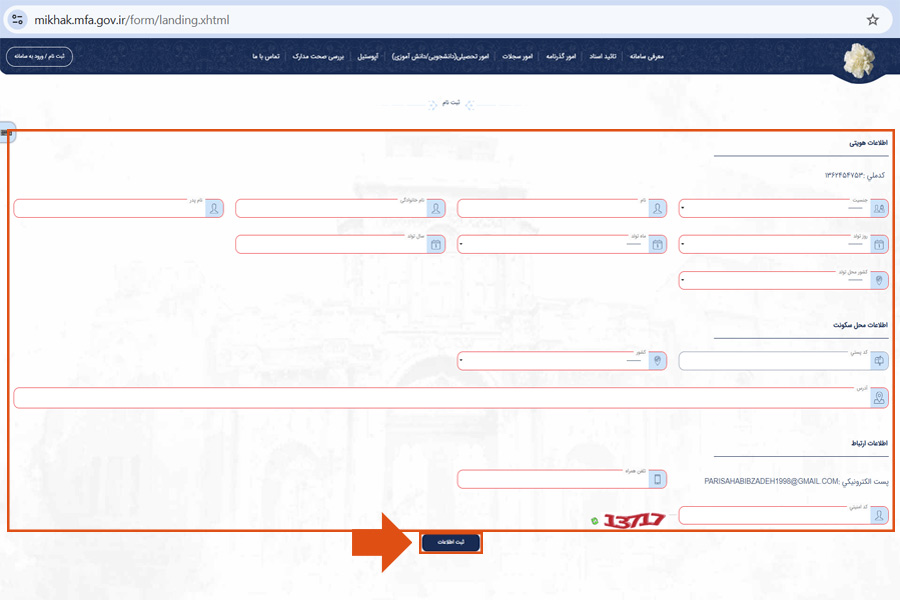Click the map pin icon on address field
This screenshot has height=600, width=900.
[x=879, y=397]
